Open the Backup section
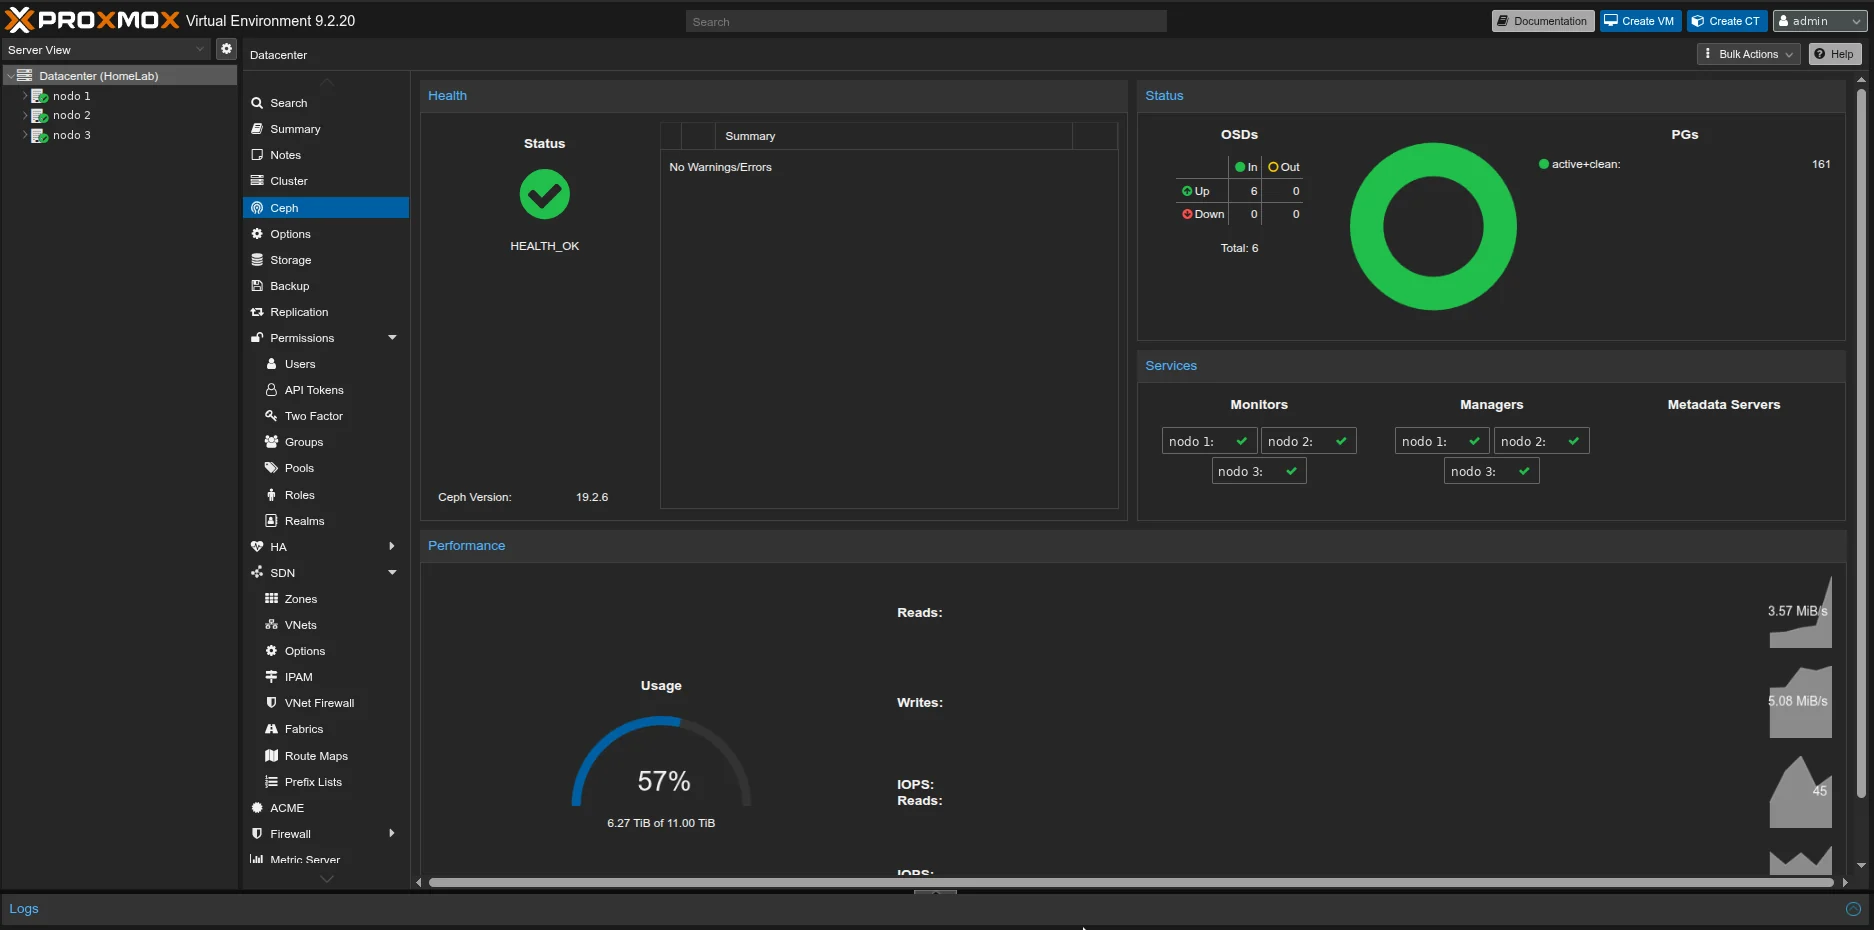Screen dimensions: 1874x930 tap(326, 286)
